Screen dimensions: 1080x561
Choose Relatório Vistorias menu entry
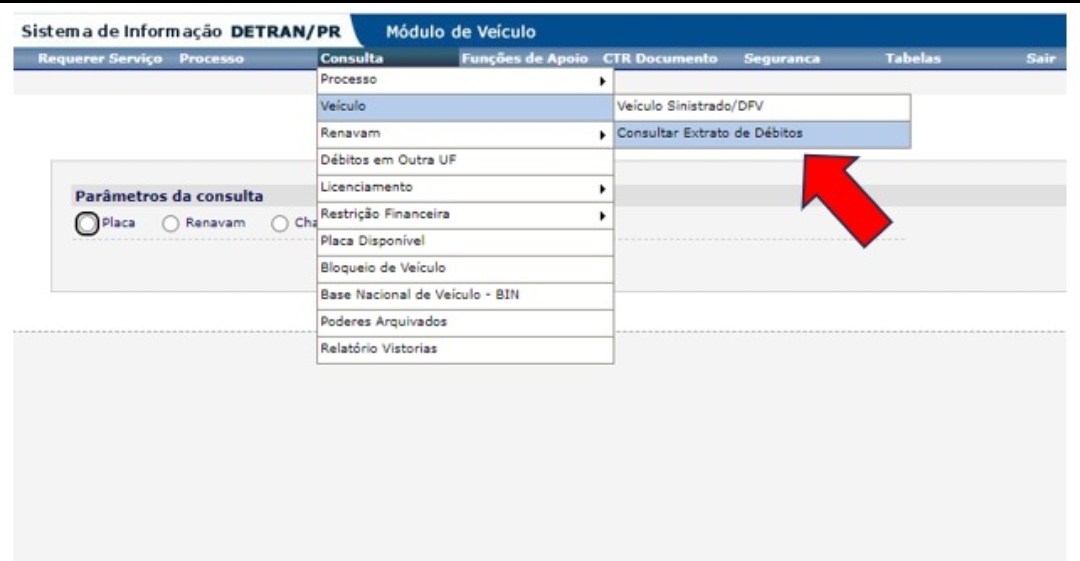(x=465, y=349)
